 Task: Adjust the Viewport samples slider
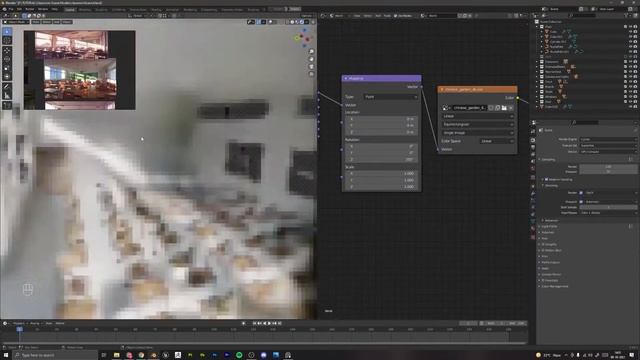pyautogui.click(x=608, y=172)
